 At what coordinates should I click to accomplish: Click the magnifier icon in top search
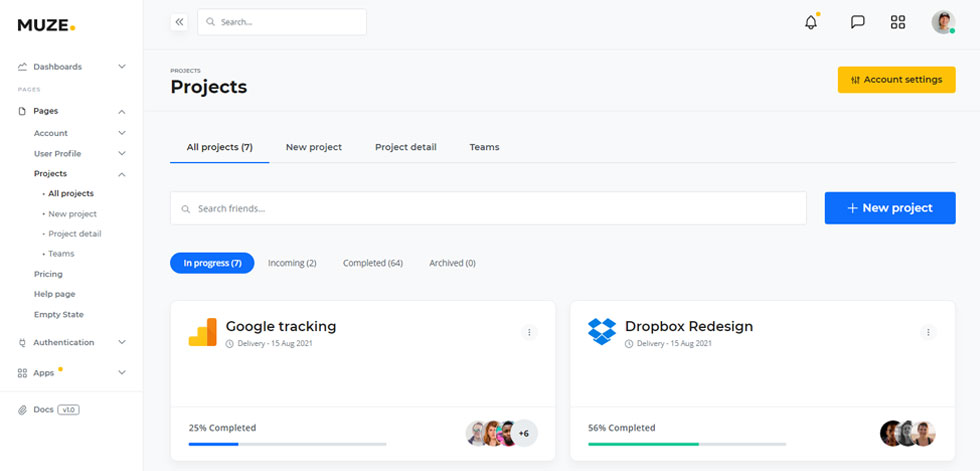click(211, 22)
